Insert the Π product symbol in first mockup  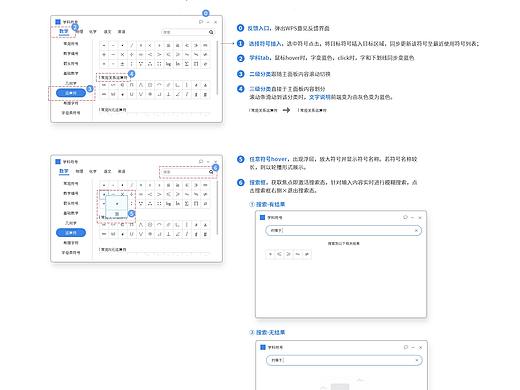point(196,64)
